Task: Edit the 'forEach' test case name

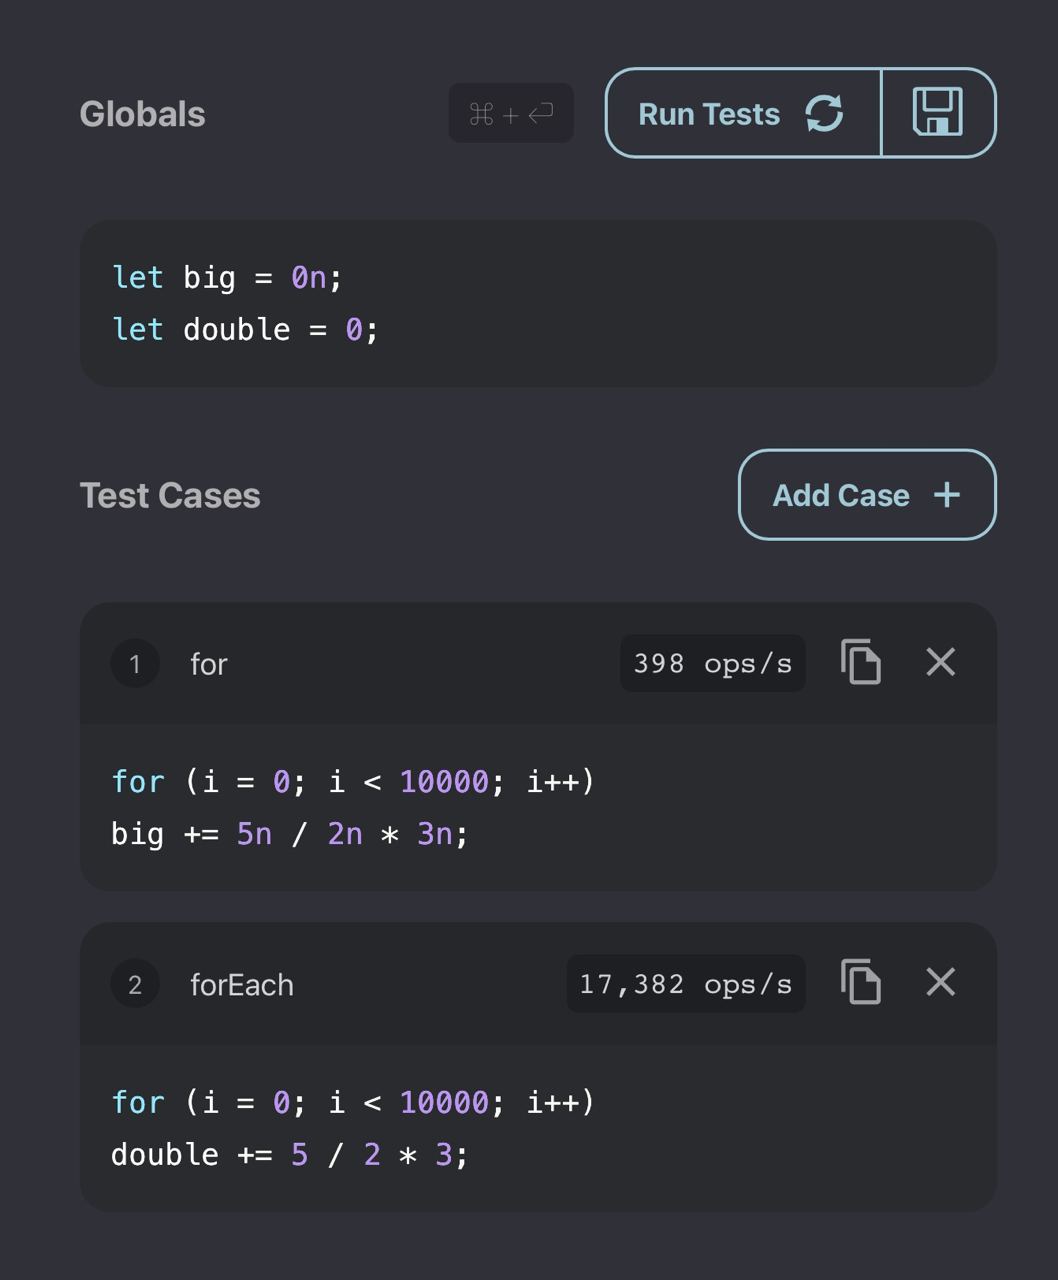Action: pyautogui.click(x=242, y=985)
